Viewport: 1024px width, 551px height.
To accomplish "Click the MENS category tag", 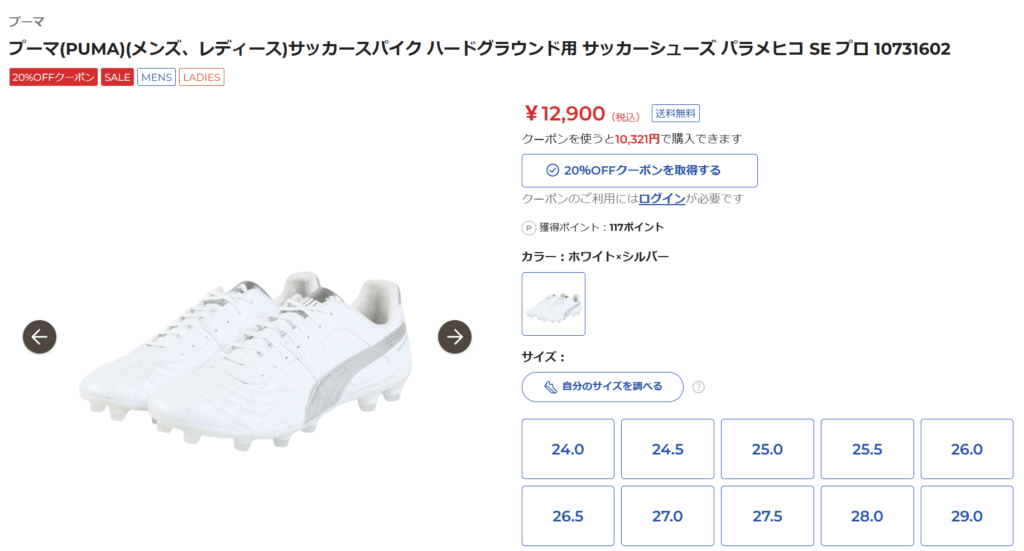I will [x=157, y=77].
